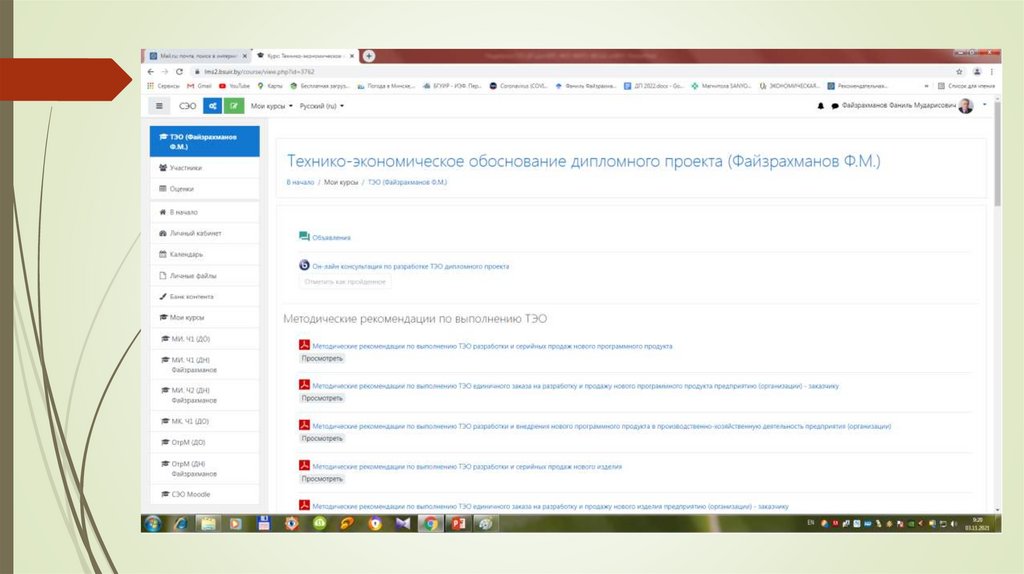This screenshot has height=574, width=1024.
Task: Click the browser forward arrow
Action: pyautogui.click(x=165, y=72)
